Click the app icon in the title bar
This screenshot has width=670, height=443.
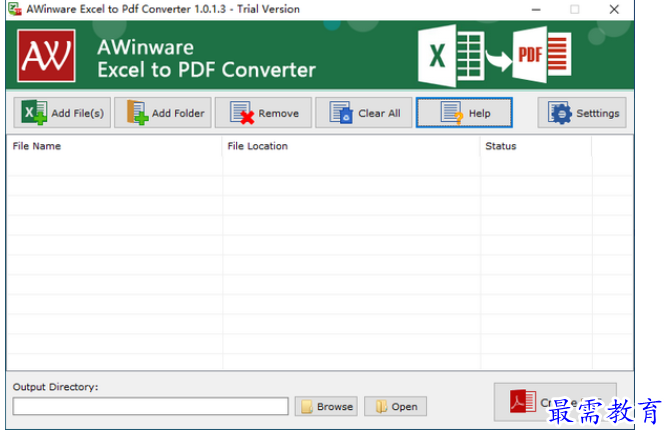[x=15, y=9]
